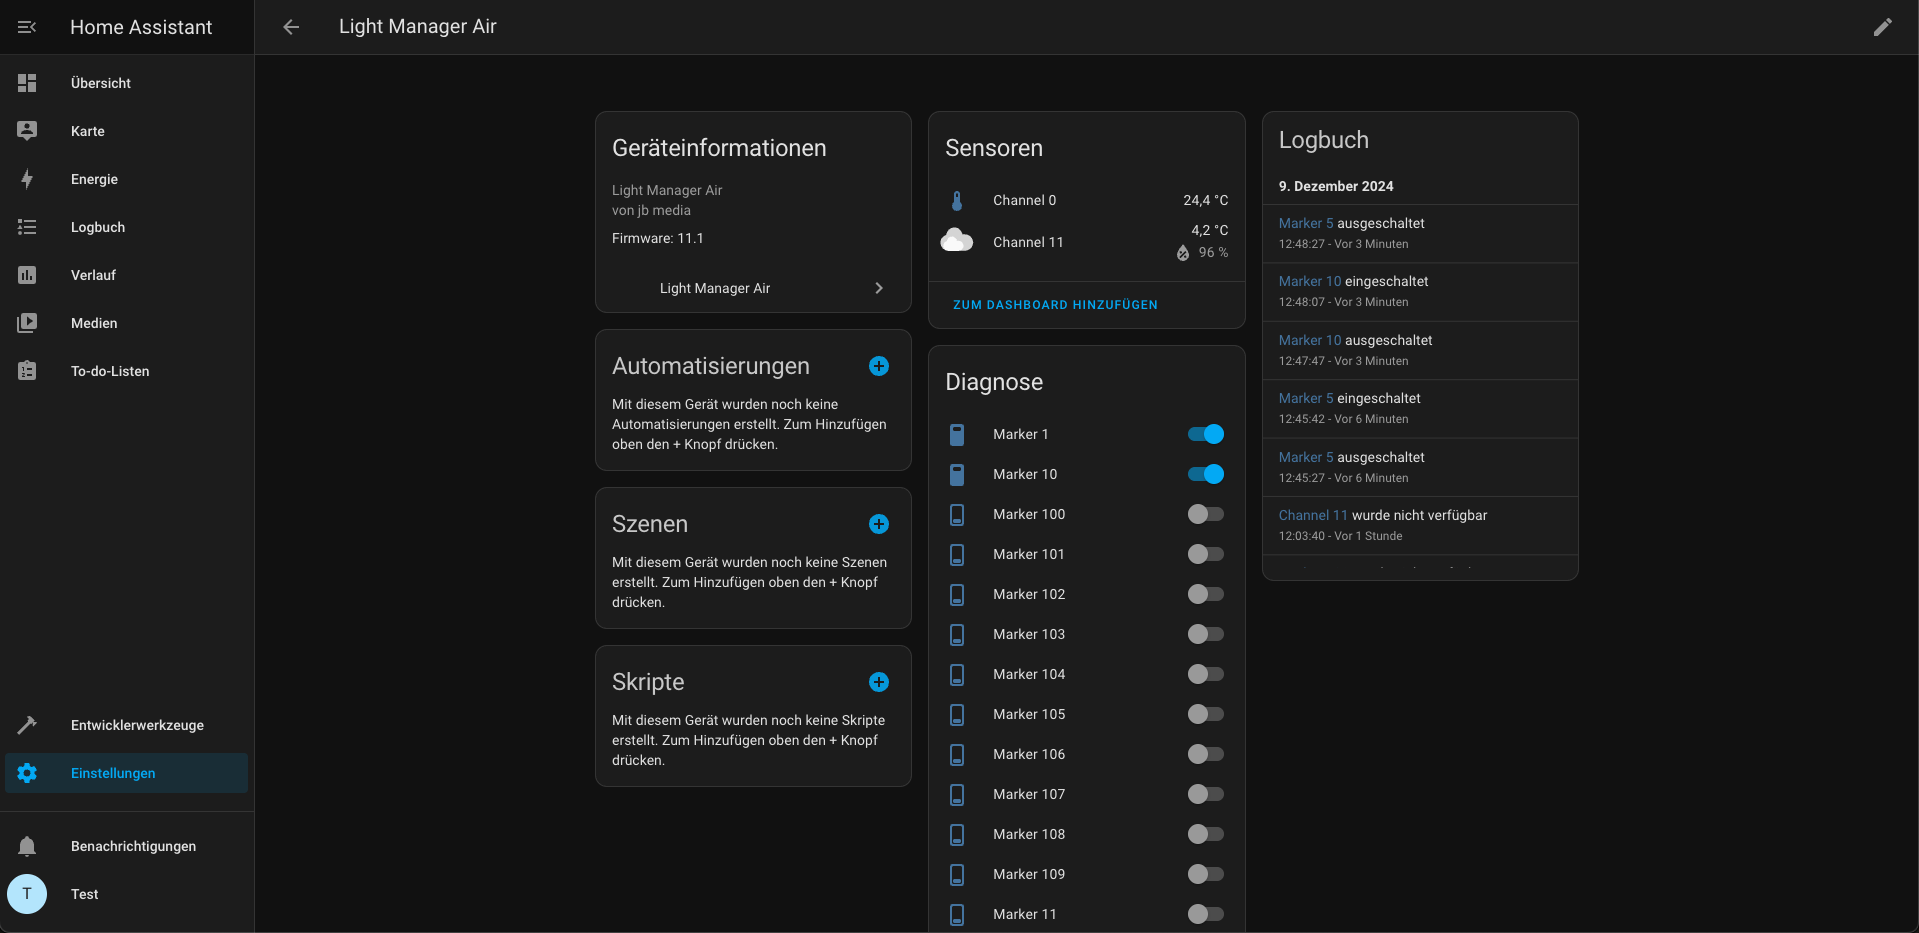Viewport: 1919px width, 933px height.
Task: Enable the Marker 100 switch
Action: [x=1206, y=514]
